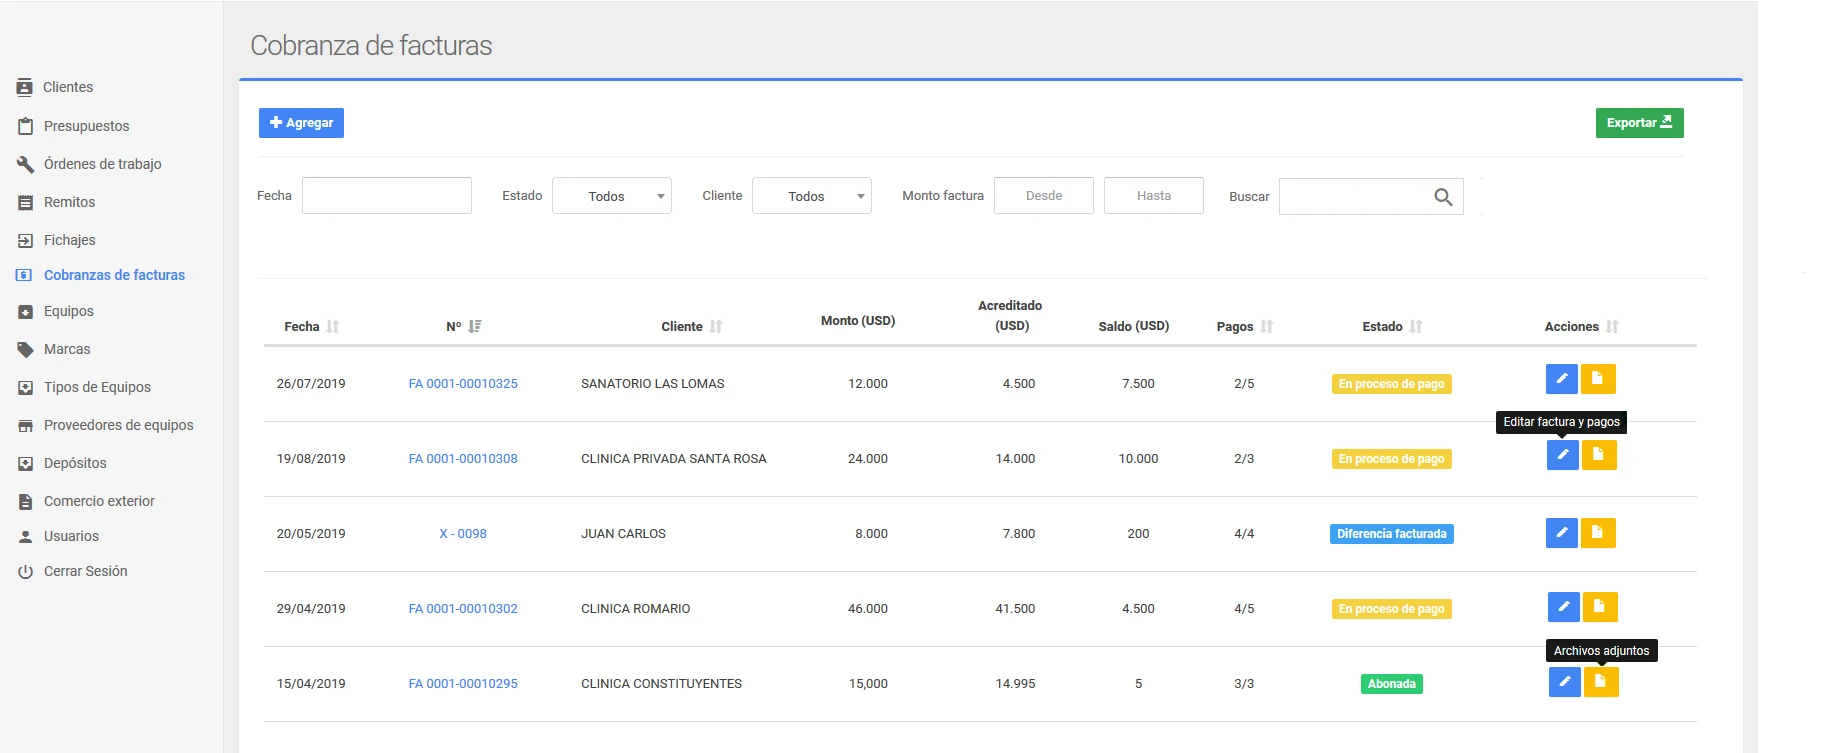The height and width of the screenshot is (753, 1848).
Task: Focus the Monto factura Desde field
Action: 1044,196
